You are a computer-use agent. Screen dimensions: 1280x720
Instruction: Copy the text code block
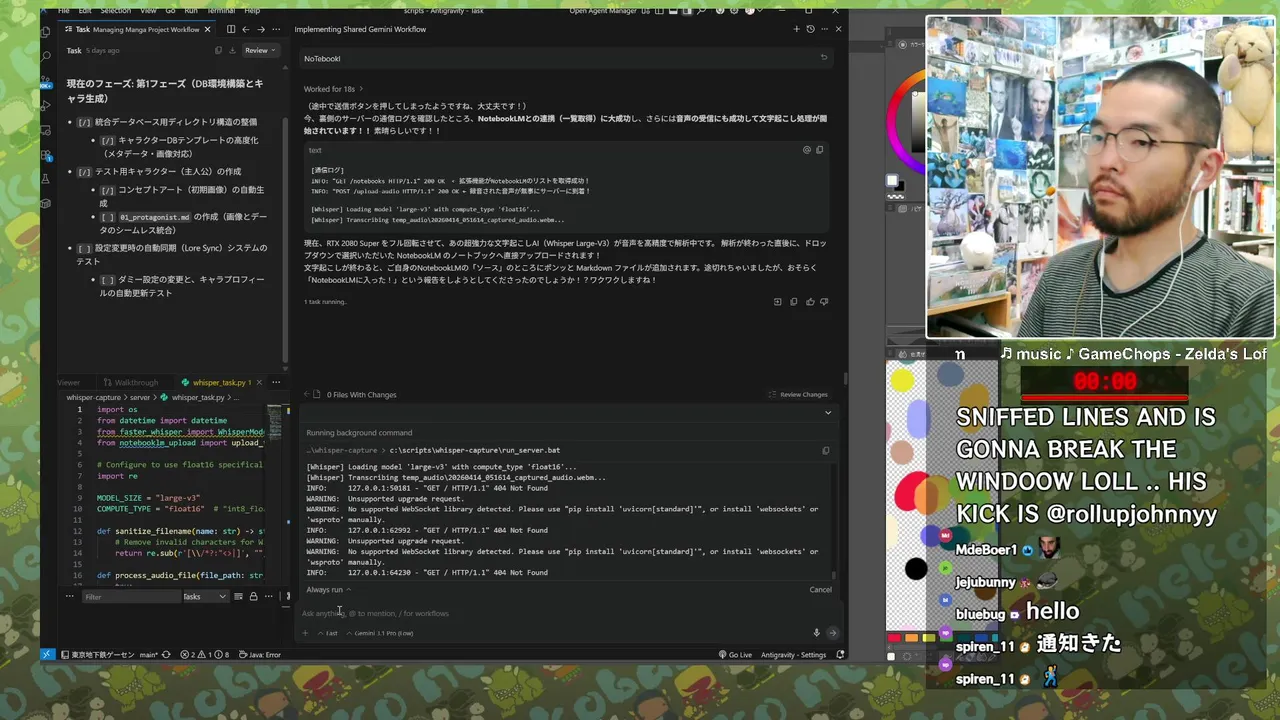[819, 150]
